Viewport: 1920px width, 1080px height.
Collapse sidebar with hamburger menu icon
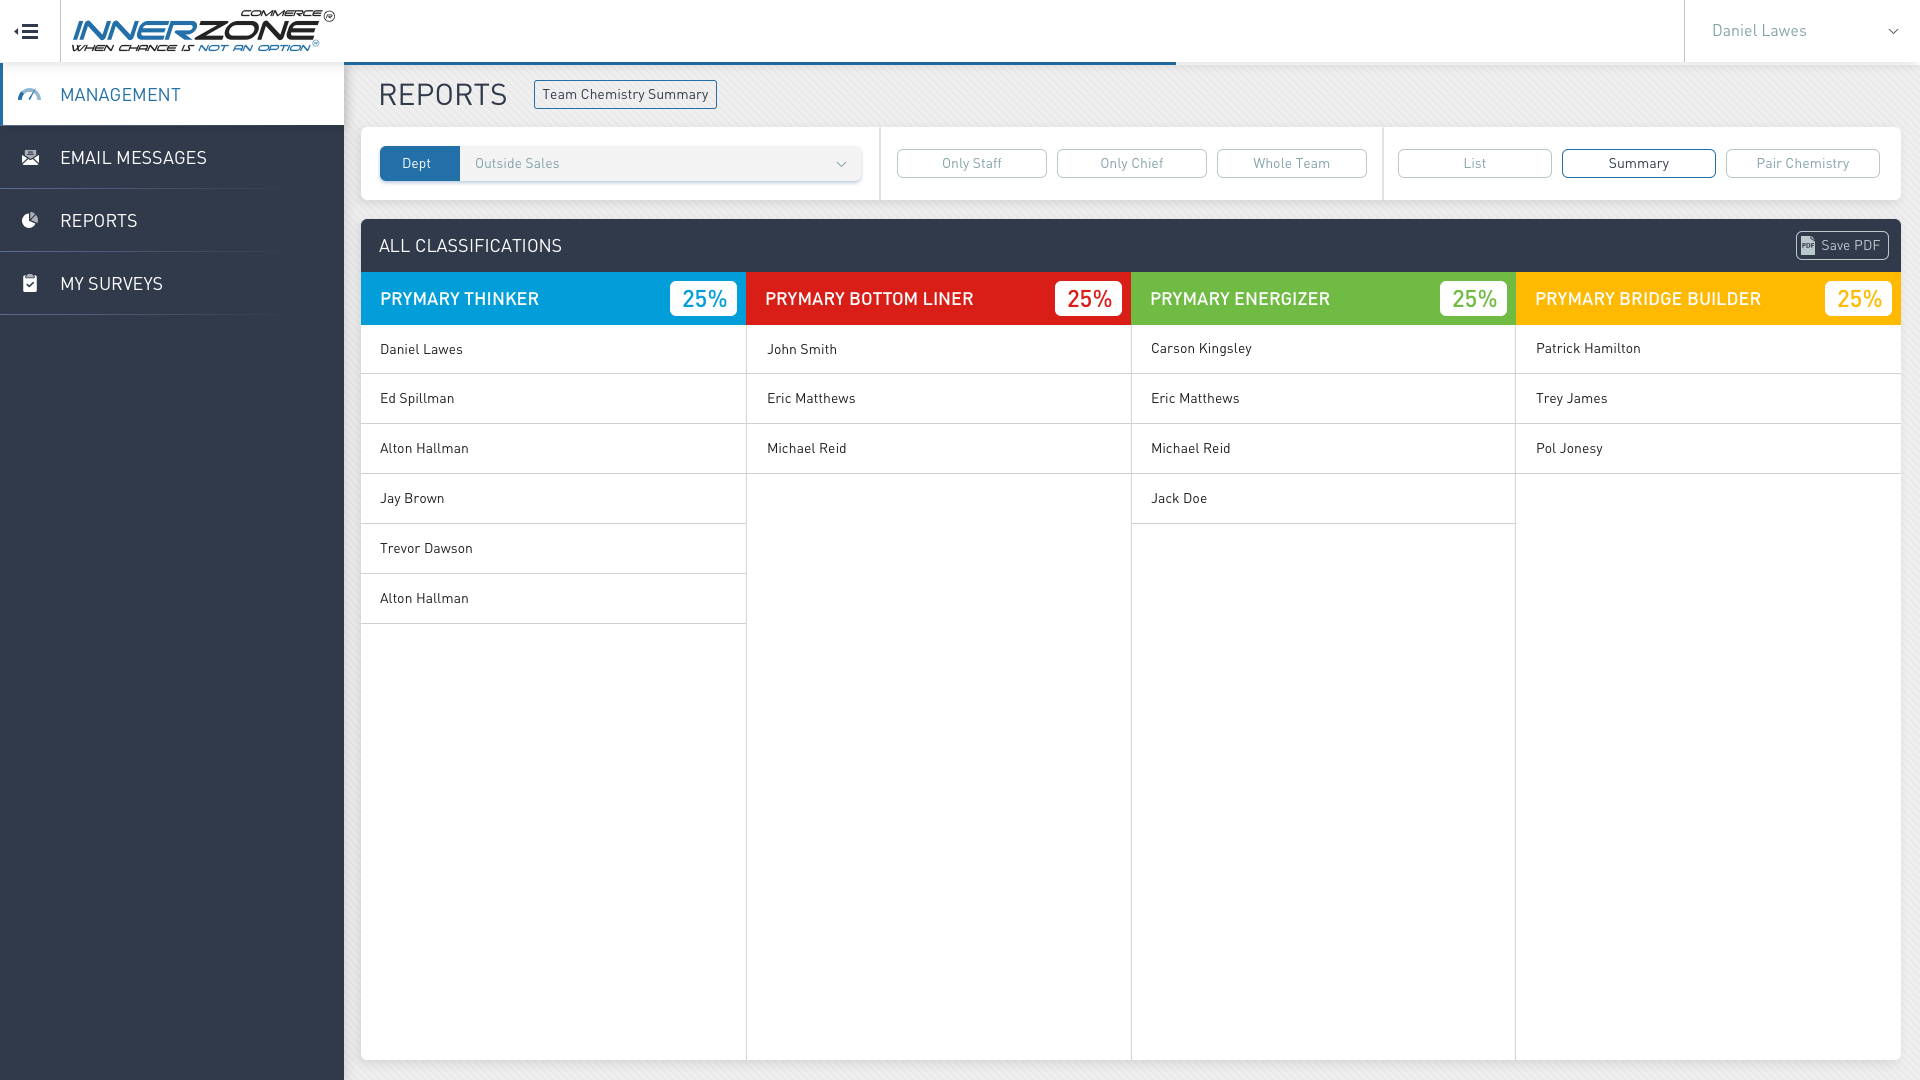coord(27,31)
